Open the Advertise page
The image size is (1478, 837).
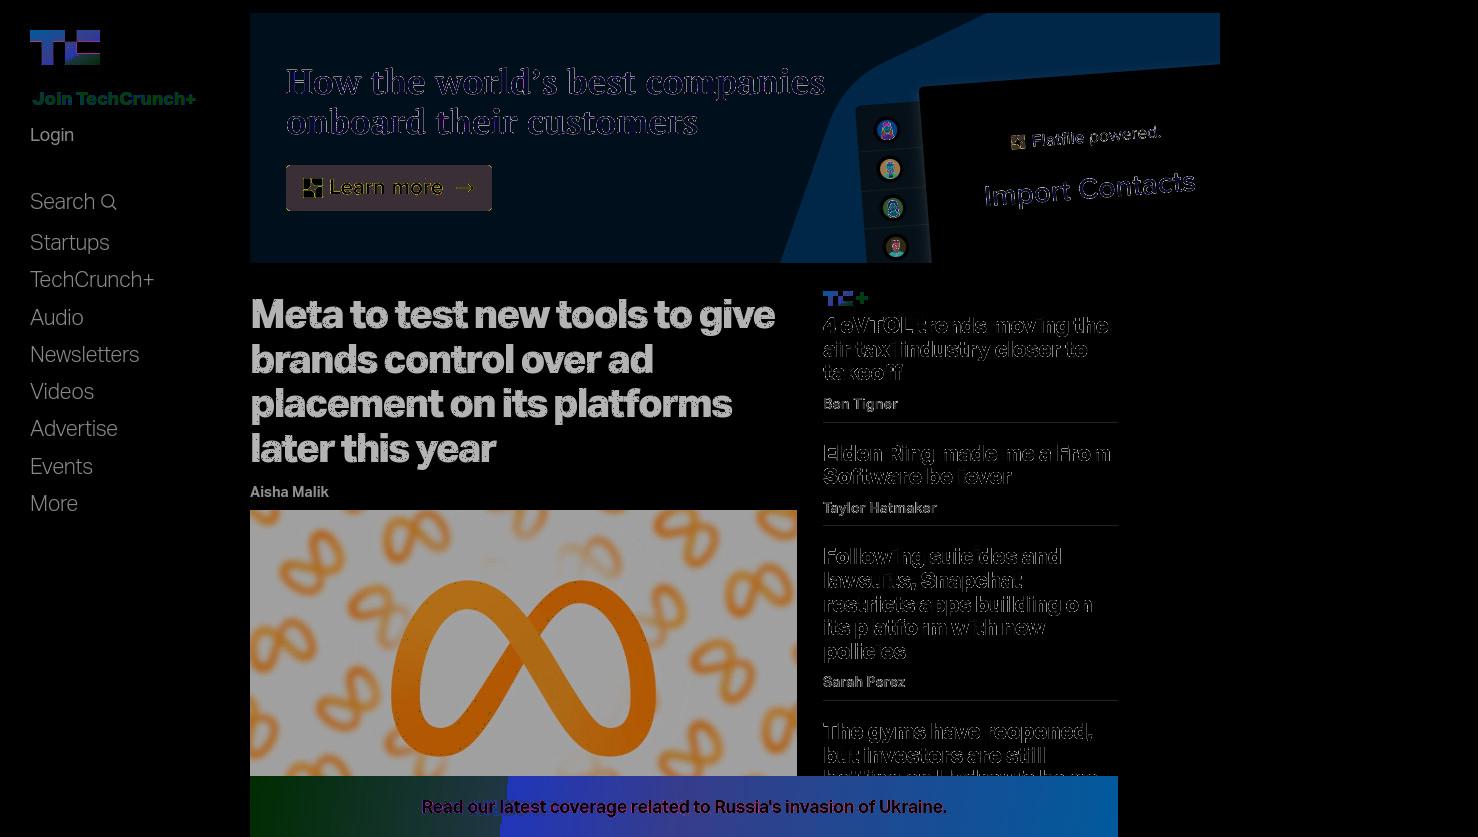point(74,429)
